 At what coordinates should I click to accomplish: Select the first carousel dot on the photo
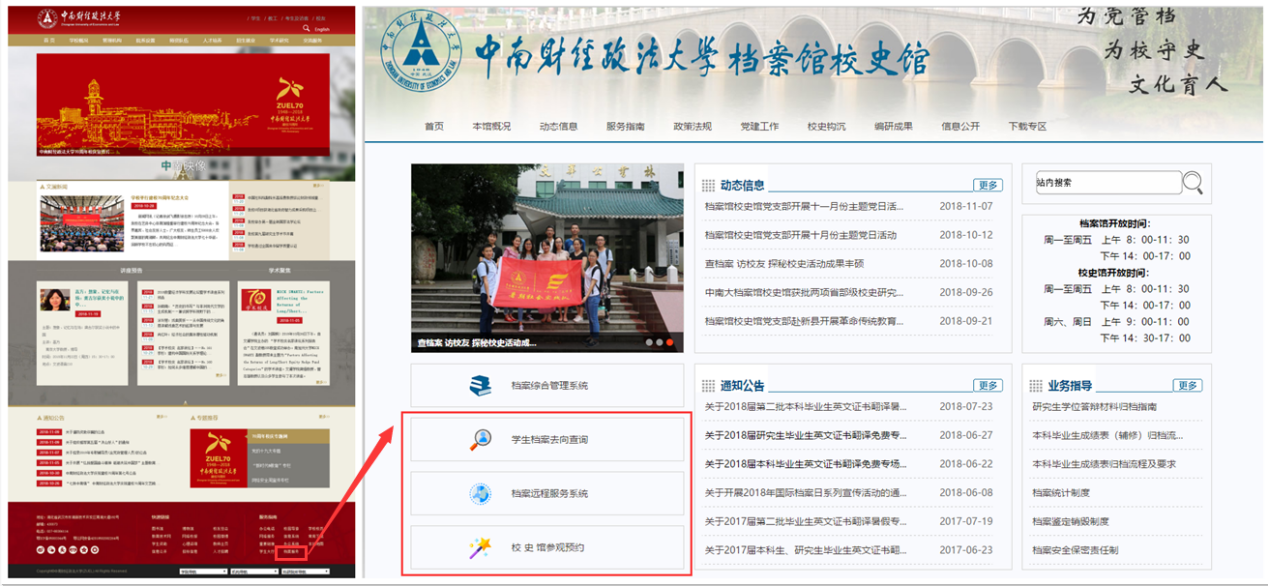649,342
